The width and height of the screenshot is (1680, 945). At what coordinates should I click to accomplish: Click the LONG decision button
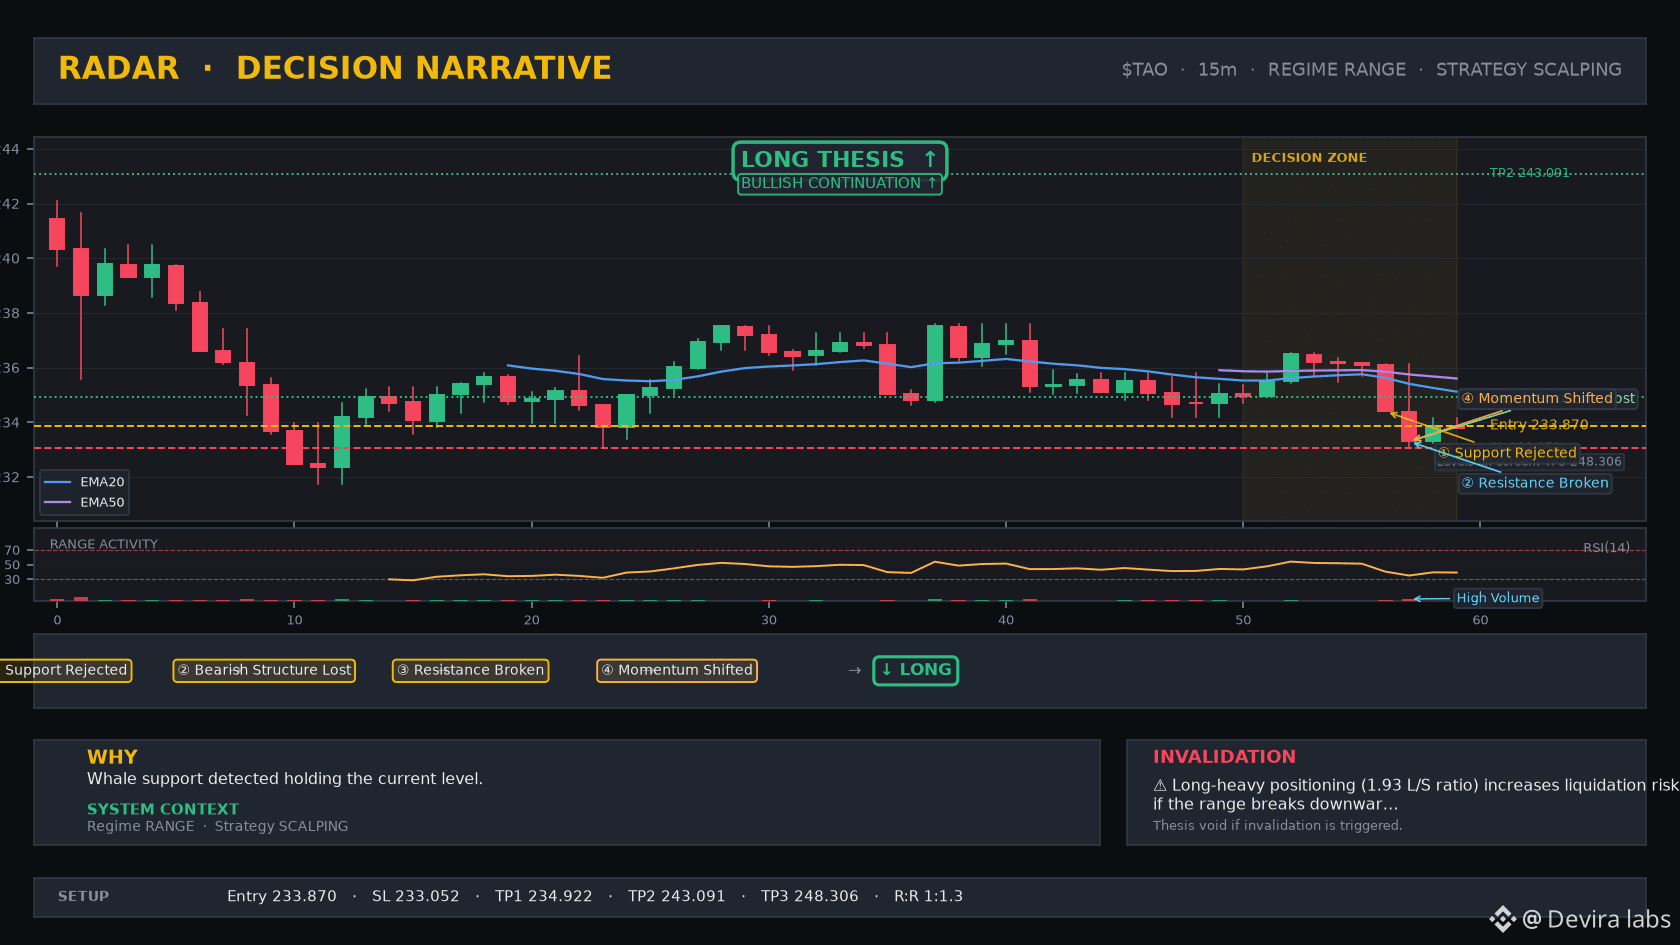point(915,670)
